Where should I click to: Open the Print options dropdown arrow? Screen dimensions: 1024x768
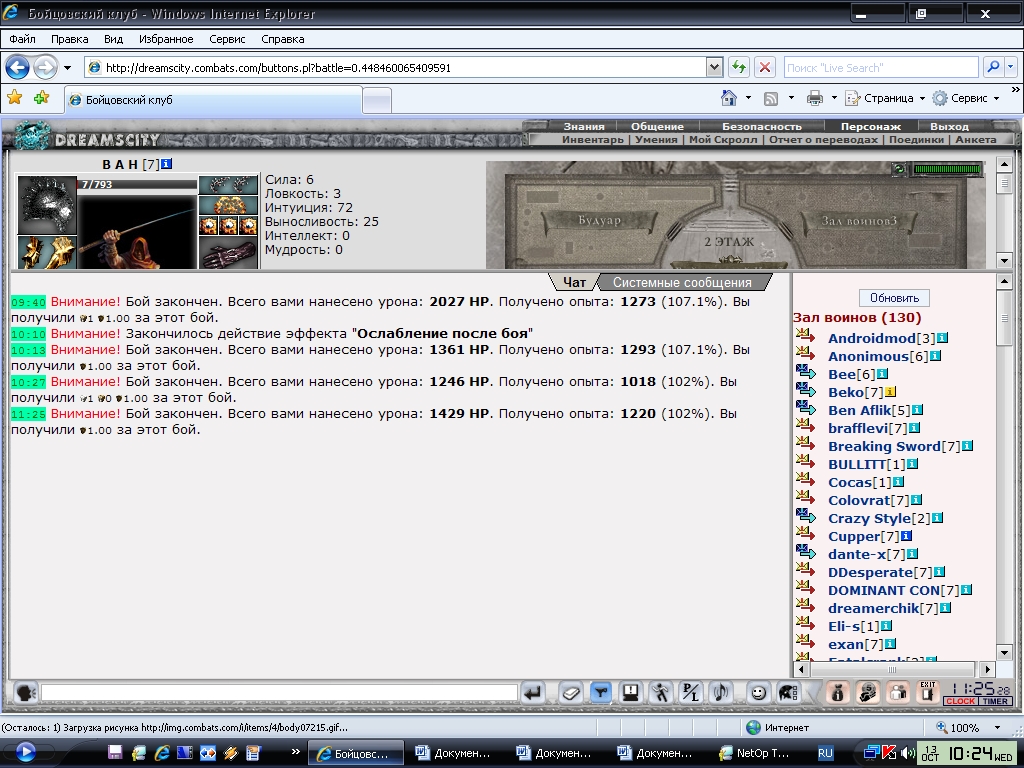click(x=834, y=98)
